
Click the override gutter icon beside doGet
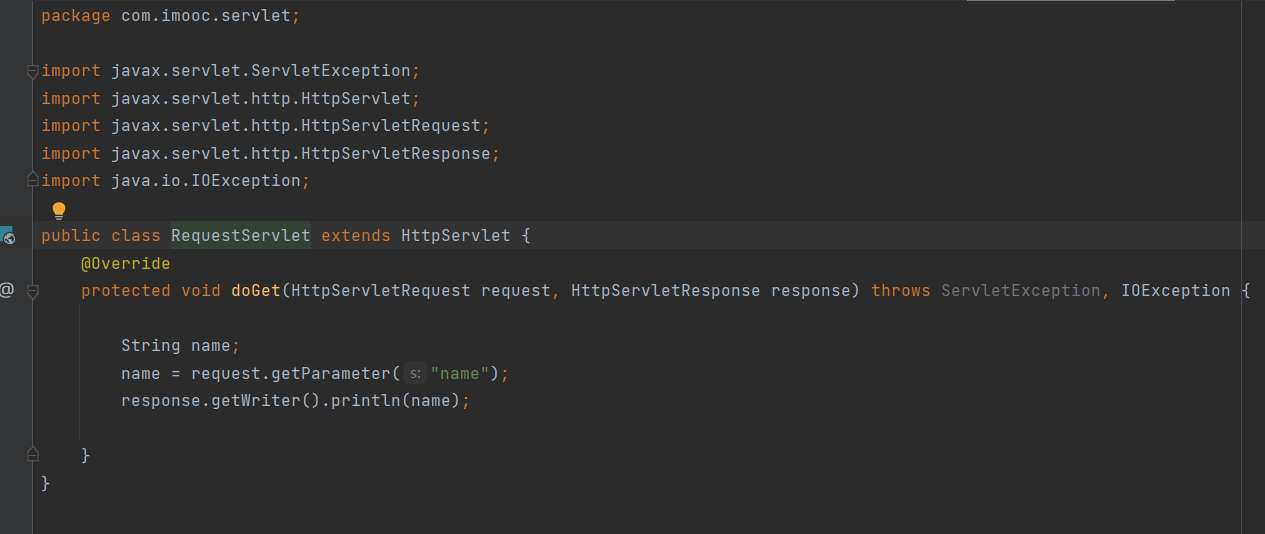tap(7, 290)
